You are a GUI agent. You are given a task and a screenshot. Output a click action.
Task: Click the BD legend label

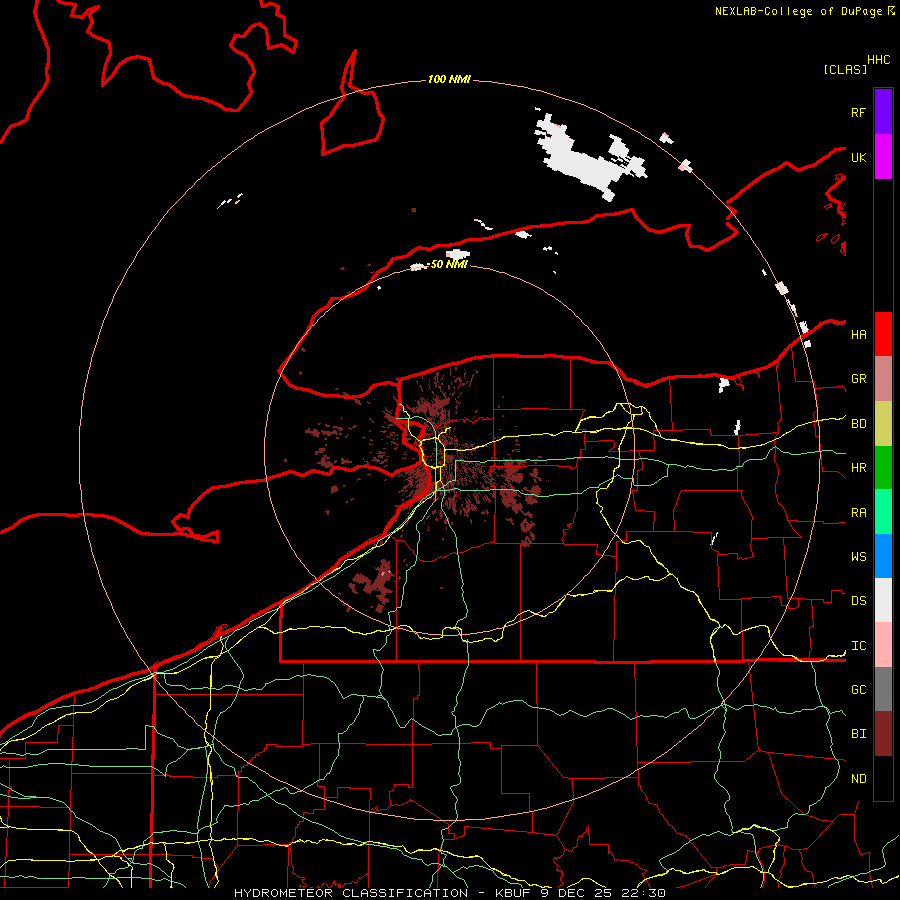pos(858,424)
